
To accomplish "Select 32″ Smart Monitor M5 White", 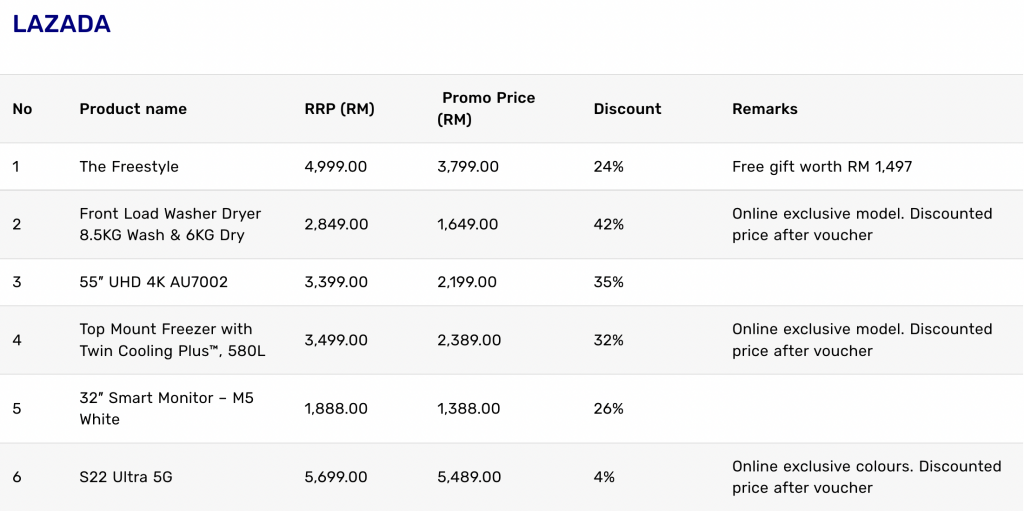I will [x=166, y=408].
